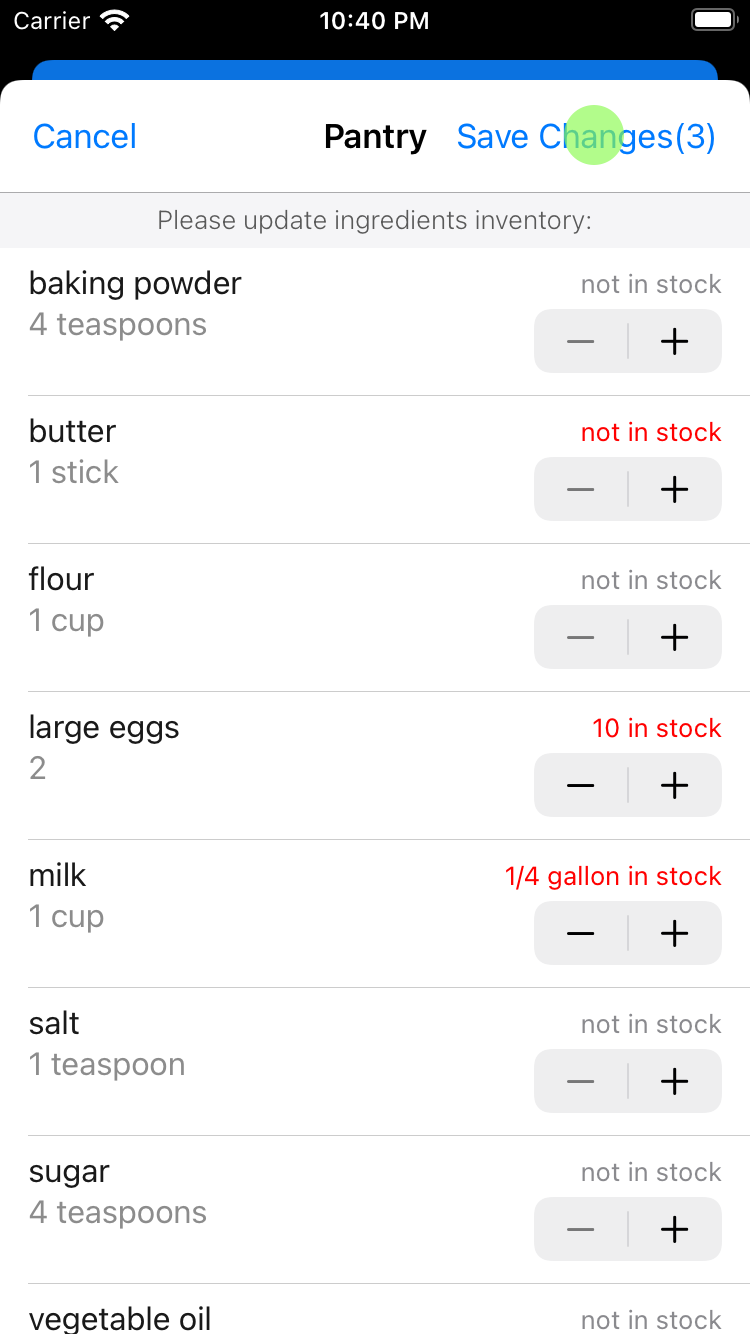
Task: Tap minus stepper for sugar
Action: (x=581, y=1229)
